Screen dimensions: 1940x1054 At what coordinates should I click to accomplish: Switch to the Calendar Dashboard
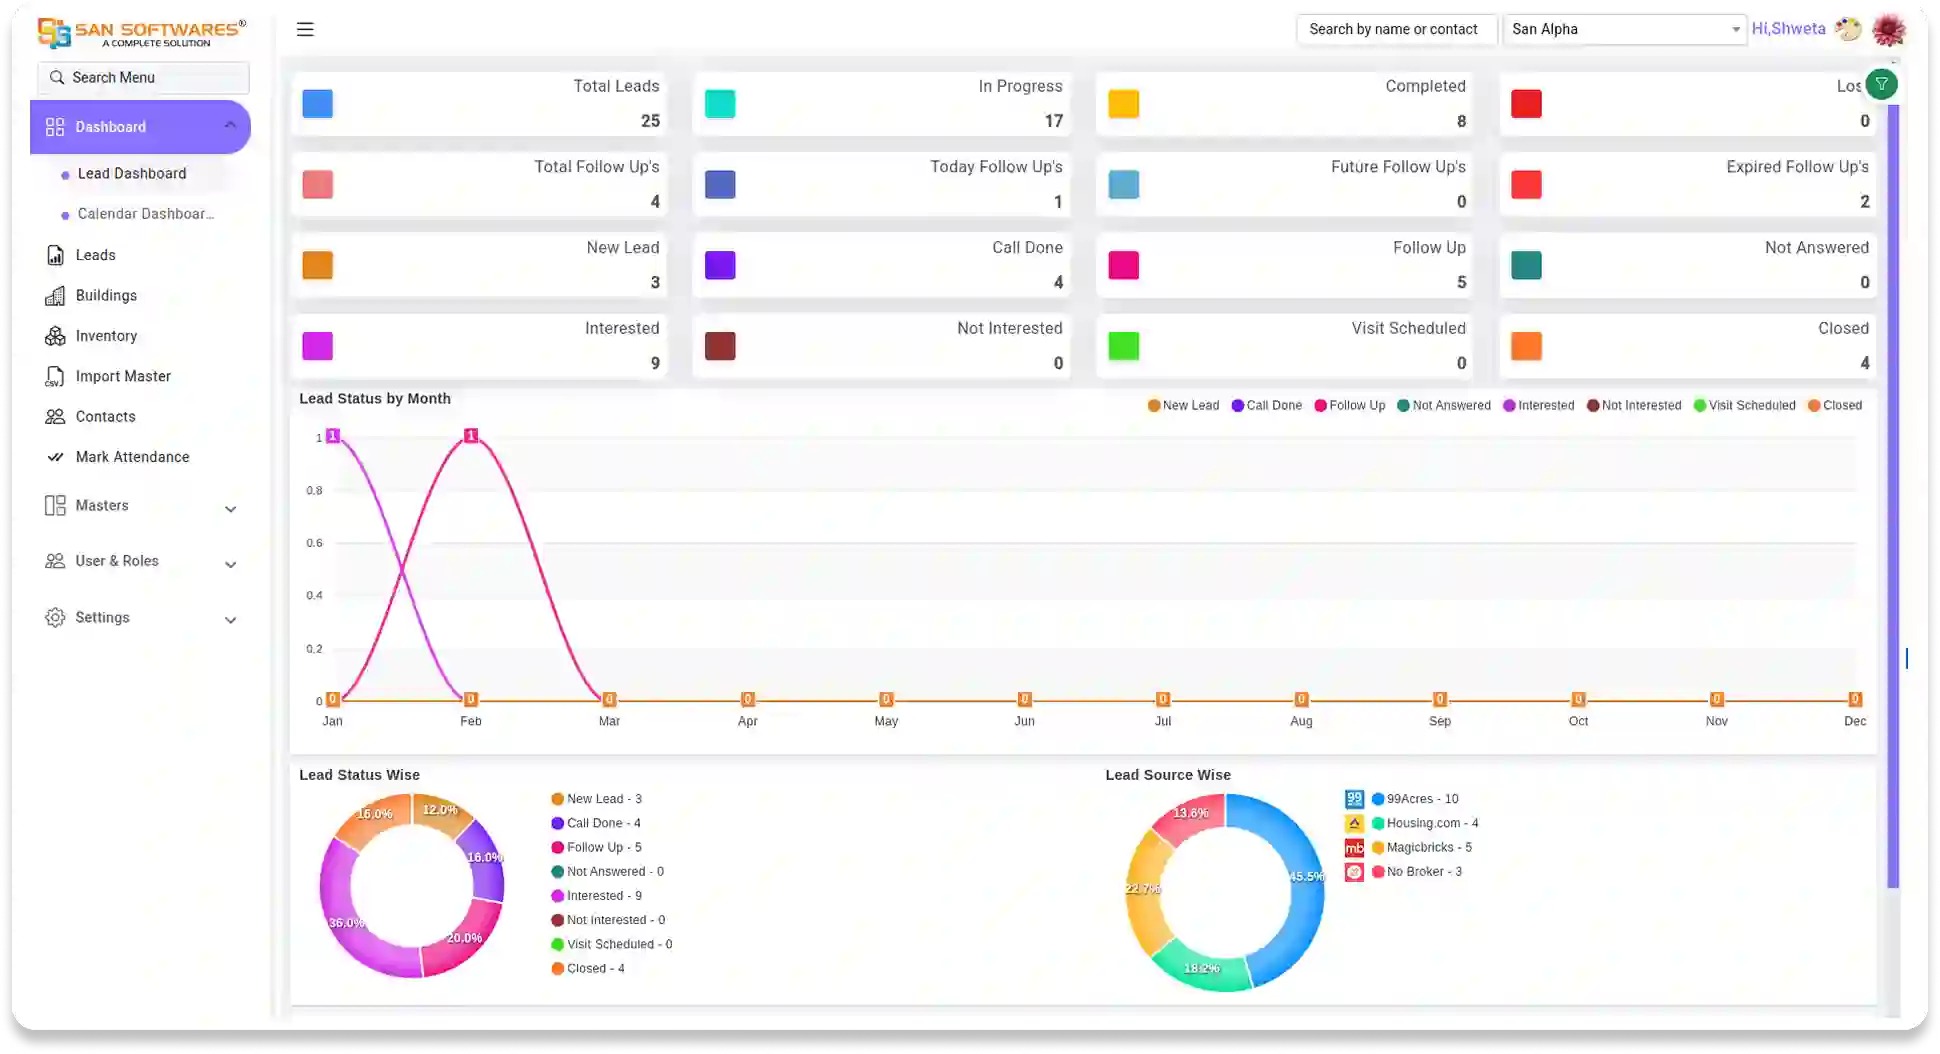point(146,213)
